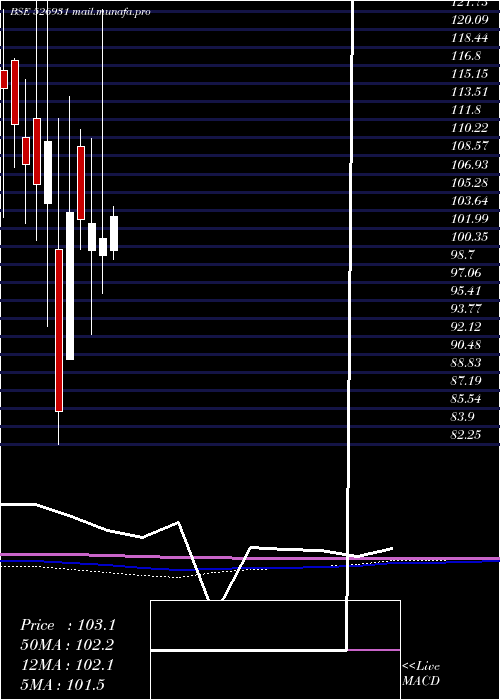Screen dimensions: 500x700
Task: Click the 12MA : 102.1 readout
Action: [68, 665]
